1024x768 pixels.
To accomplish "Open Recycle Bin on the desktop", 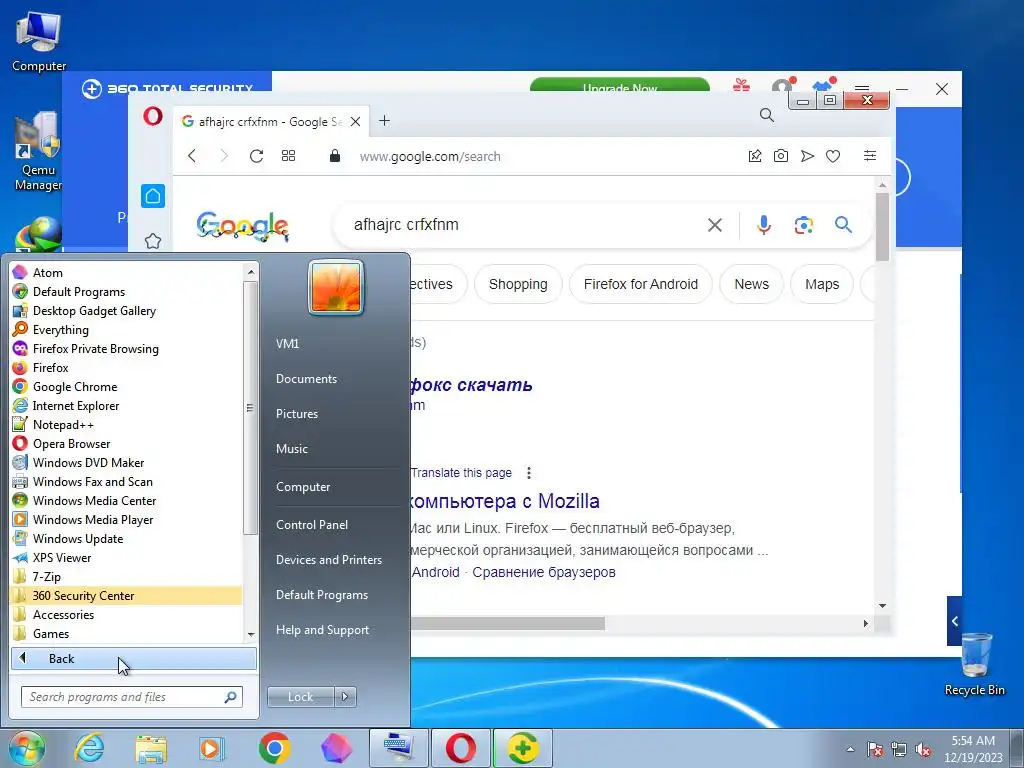I will (x=974, y=664).
